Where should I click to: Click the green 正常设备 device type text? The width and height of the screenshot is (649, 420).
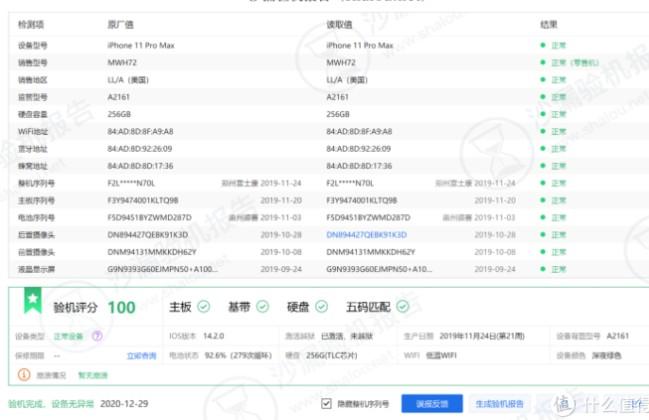[68, 336]
